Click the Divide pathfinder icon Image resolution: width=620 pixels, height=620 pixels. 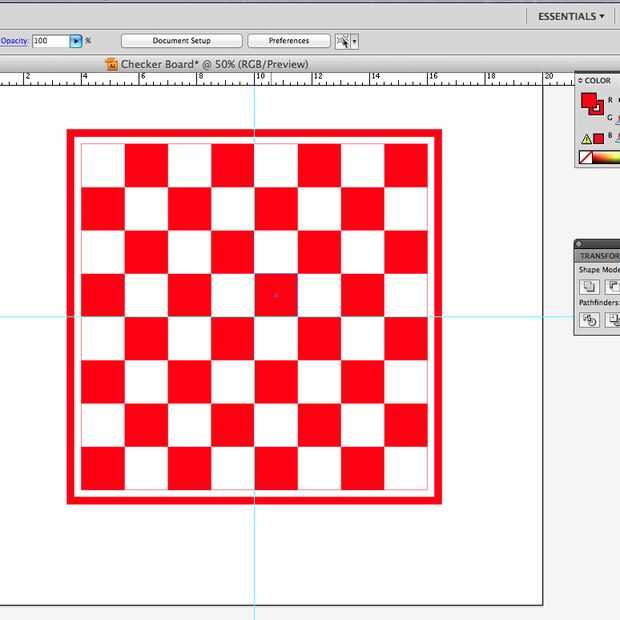590,320
